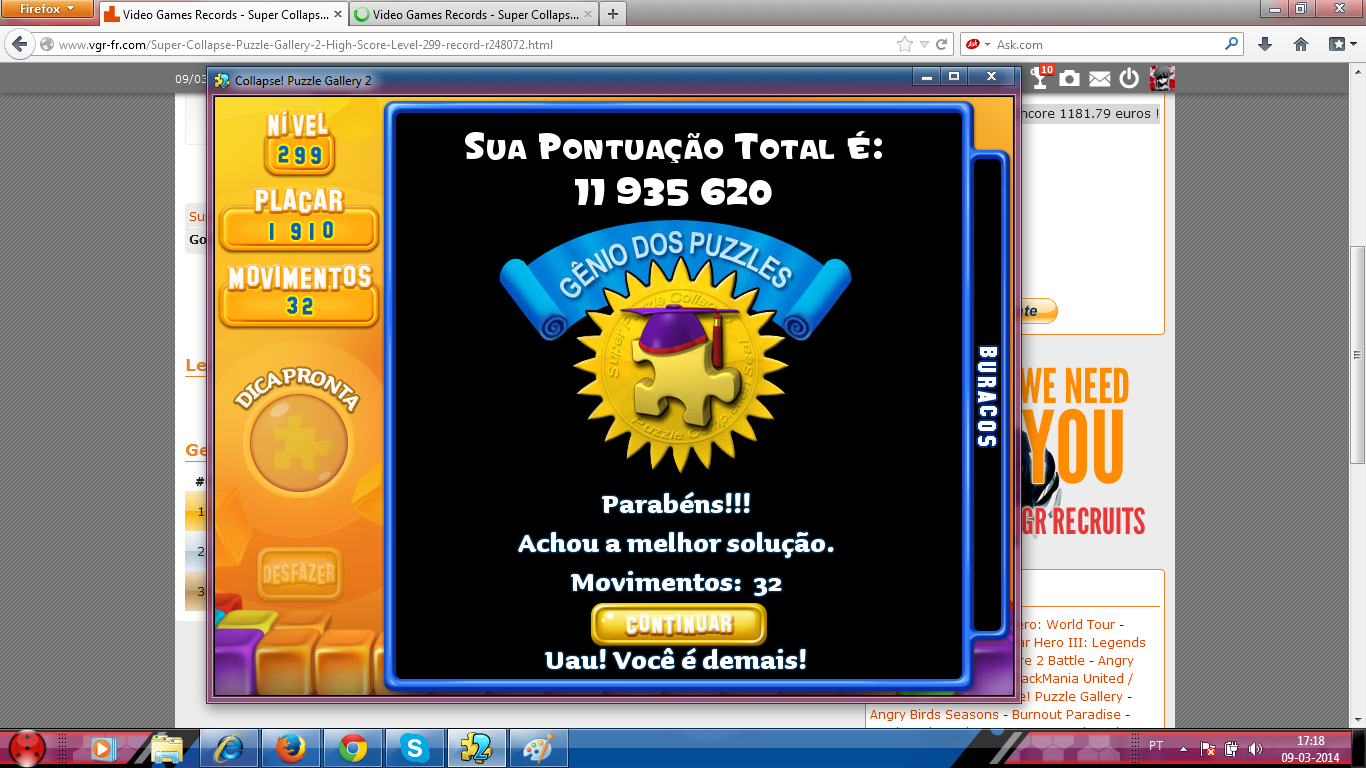Click inside the Ask.com search field
The width and height of the screenshot is (1366, 768).
(1105, 44)
